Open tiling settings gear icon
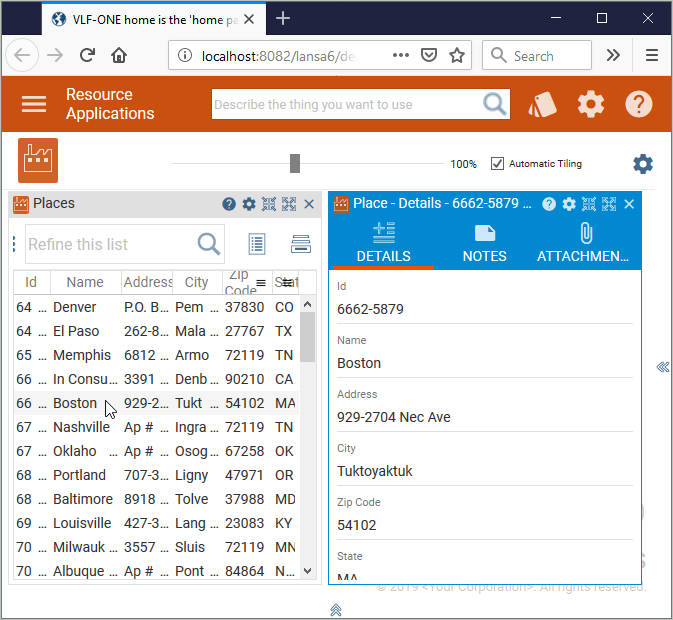Viewport: 673px width, 620px height. coord(643,164)
